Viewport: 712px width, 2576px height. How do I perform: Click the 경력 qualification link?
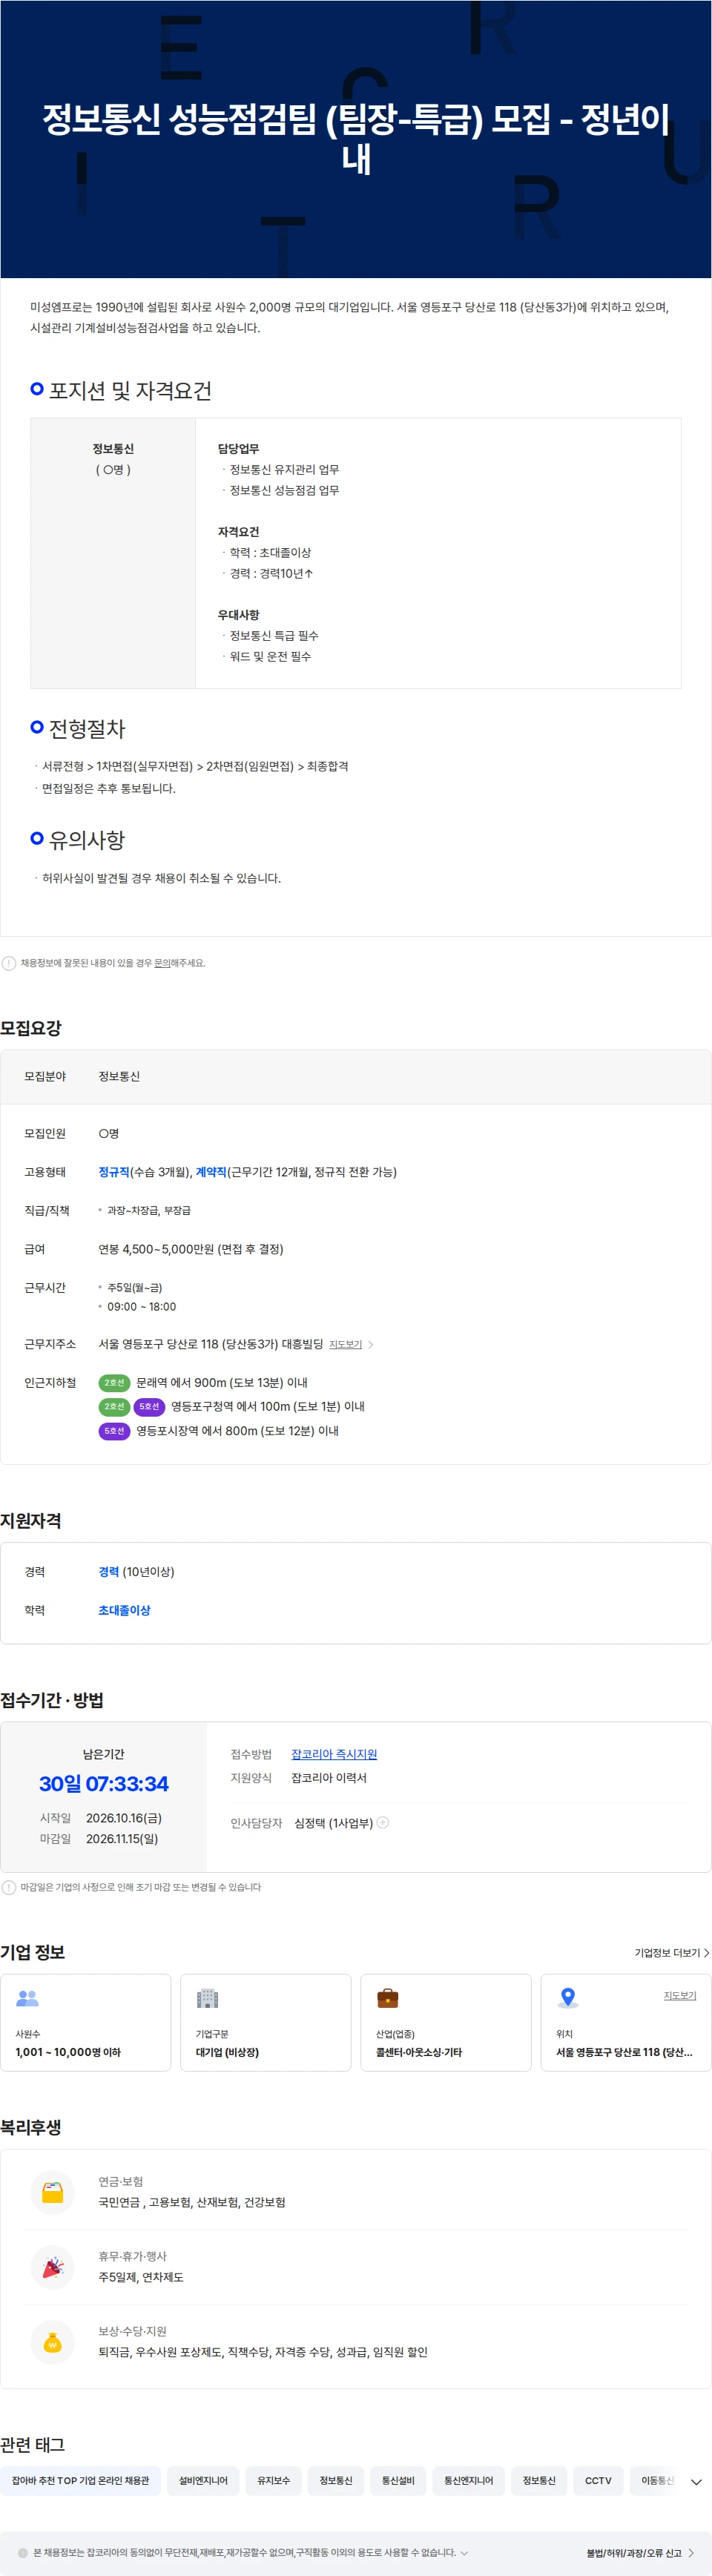tap(108, 1572)
